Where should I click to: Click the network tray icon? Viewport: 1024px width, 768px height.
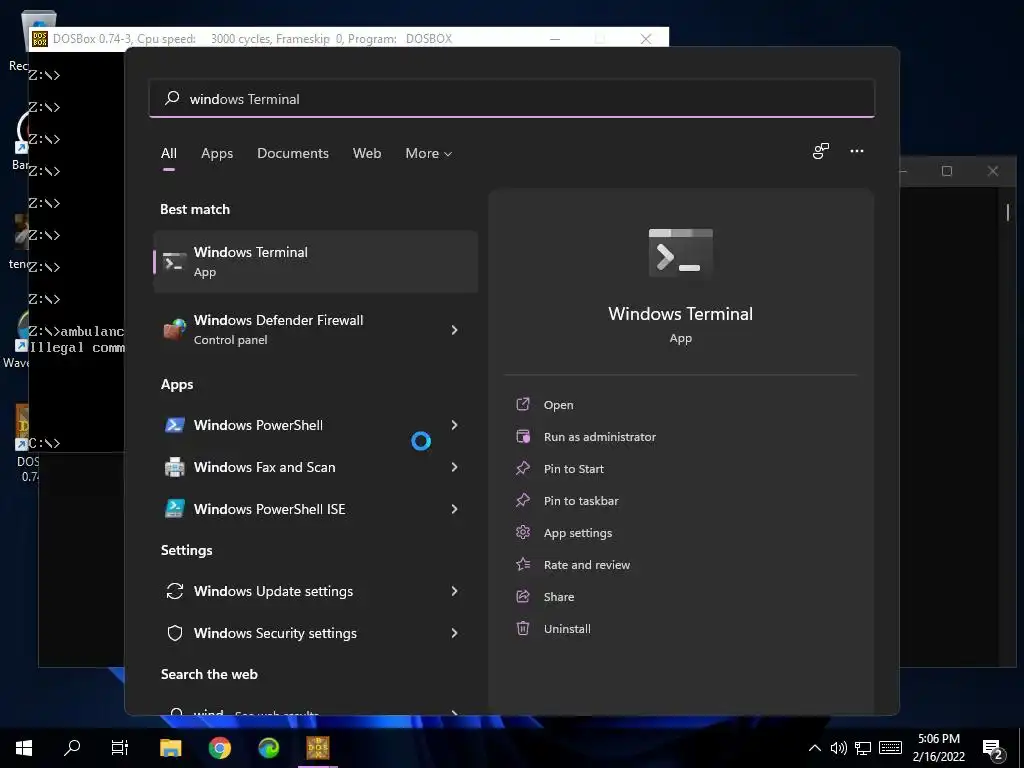click(863, 748)
